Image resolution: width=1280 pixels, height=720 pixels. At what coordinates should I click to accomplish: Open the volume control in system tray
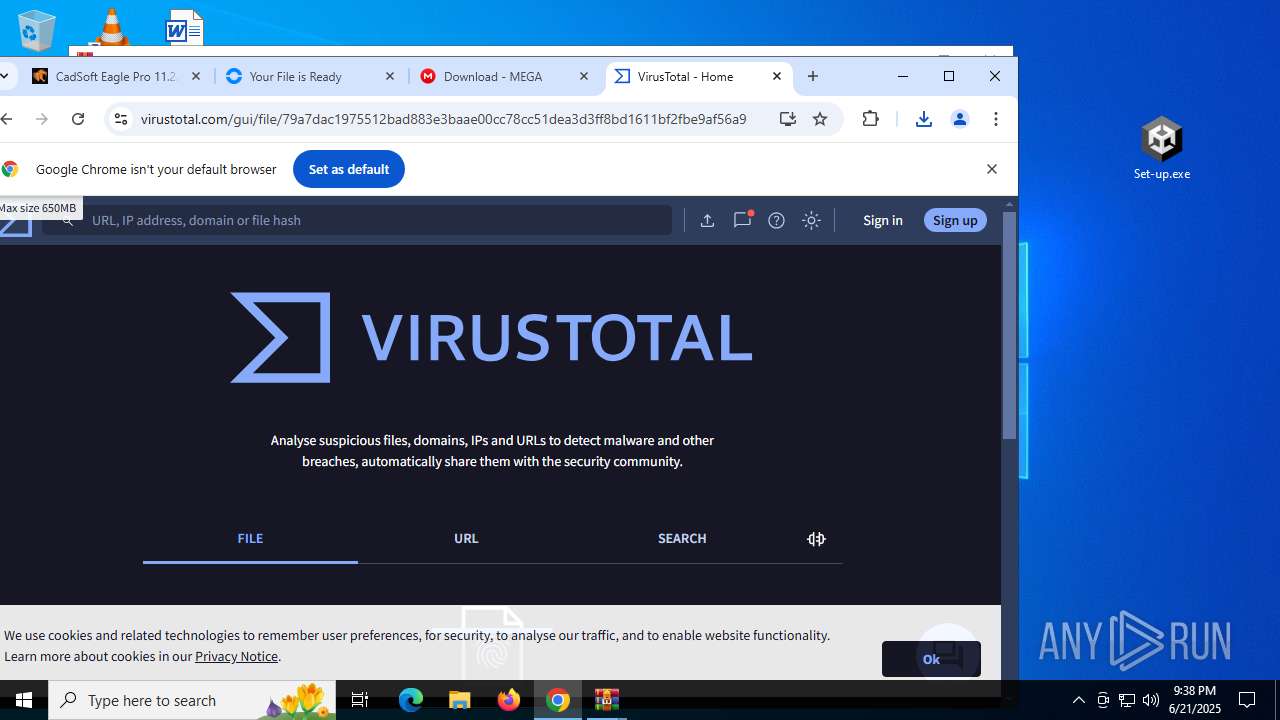tap(1151, 700)
